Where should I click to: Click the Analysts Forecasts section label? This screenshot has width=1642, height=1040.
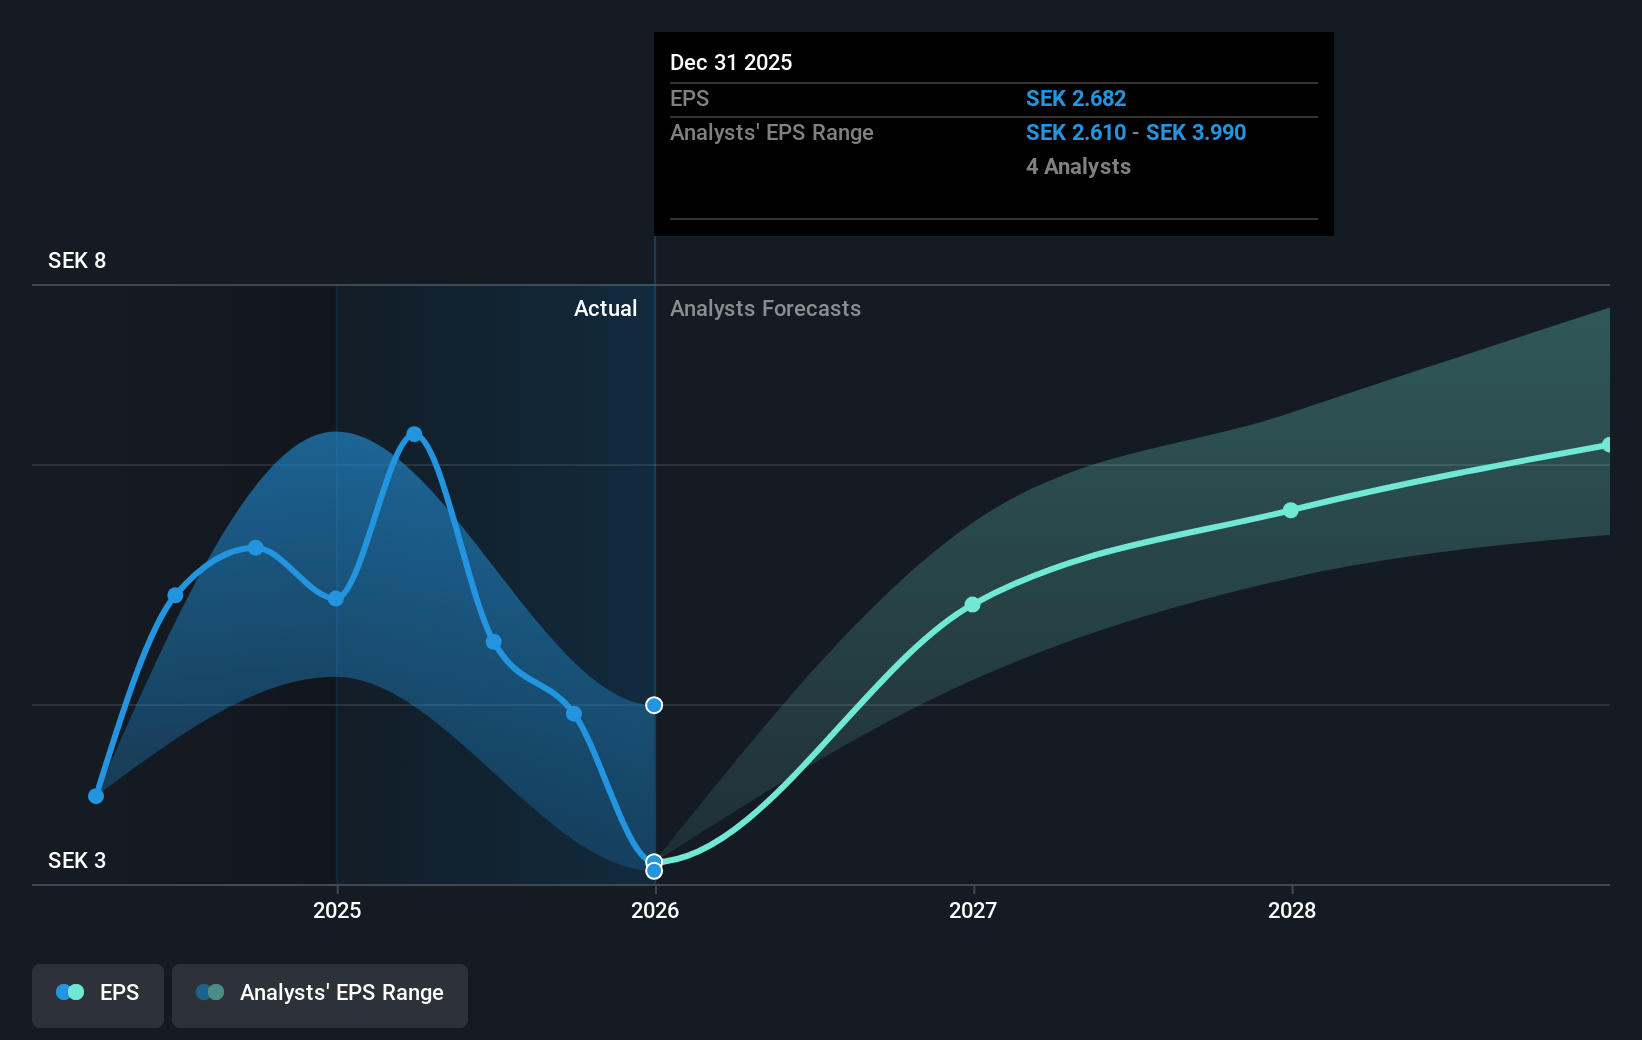click(765, 309)
